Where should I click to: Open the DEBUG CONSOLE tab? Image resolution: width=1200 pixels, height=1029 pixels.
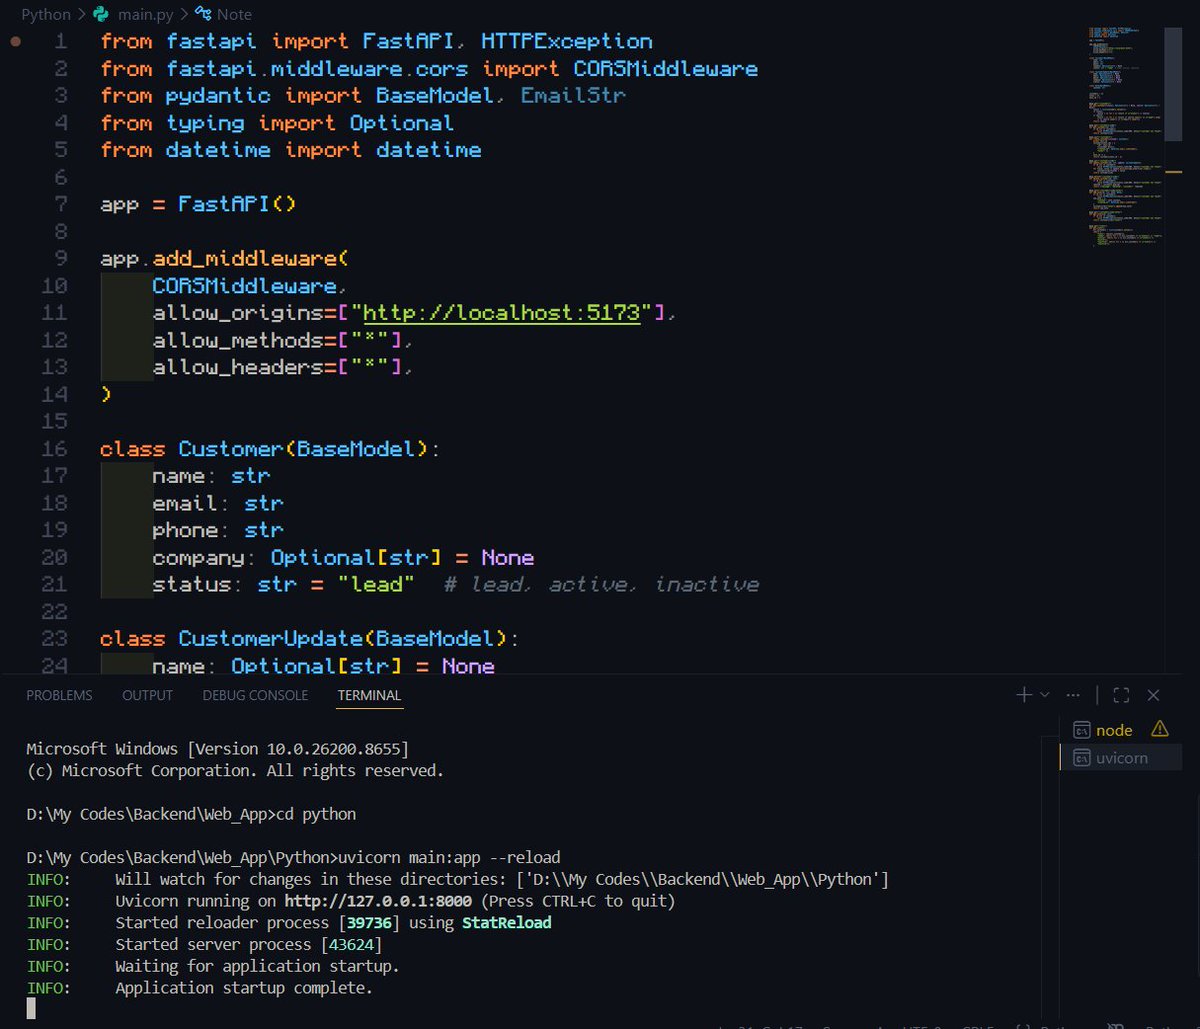[x=255, y=695]
